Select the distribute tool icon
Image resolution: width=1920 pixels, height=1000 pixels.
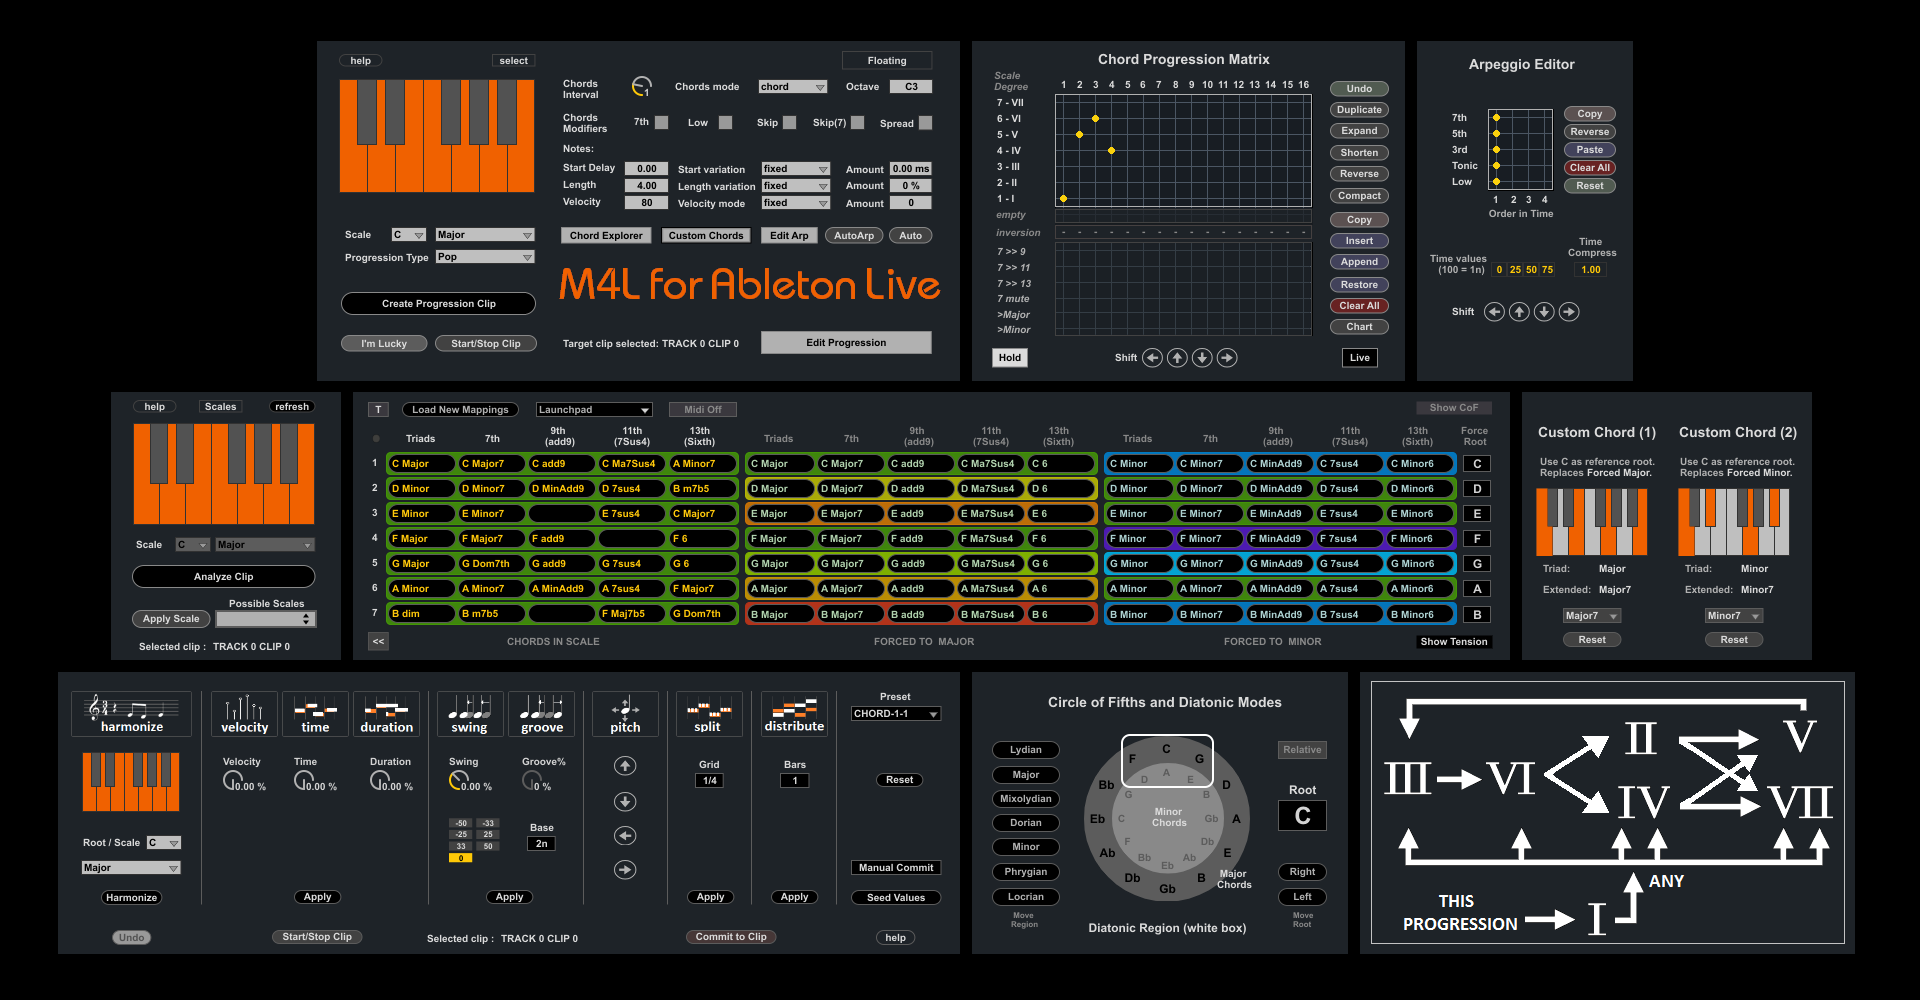point(794,714)
